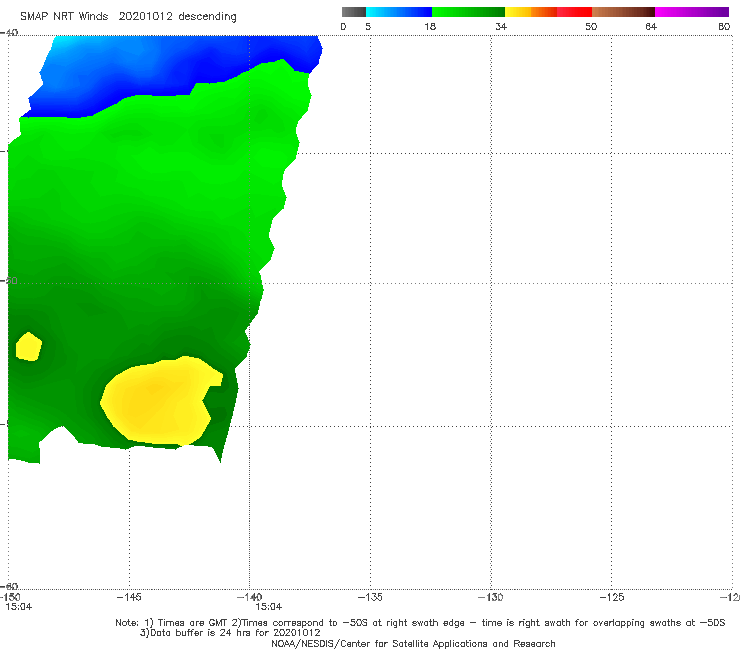Image resolution: width=740 pixels, height=650 pixels.
Task: Click the date "20201012" in the title
Action: click(145, 16)
